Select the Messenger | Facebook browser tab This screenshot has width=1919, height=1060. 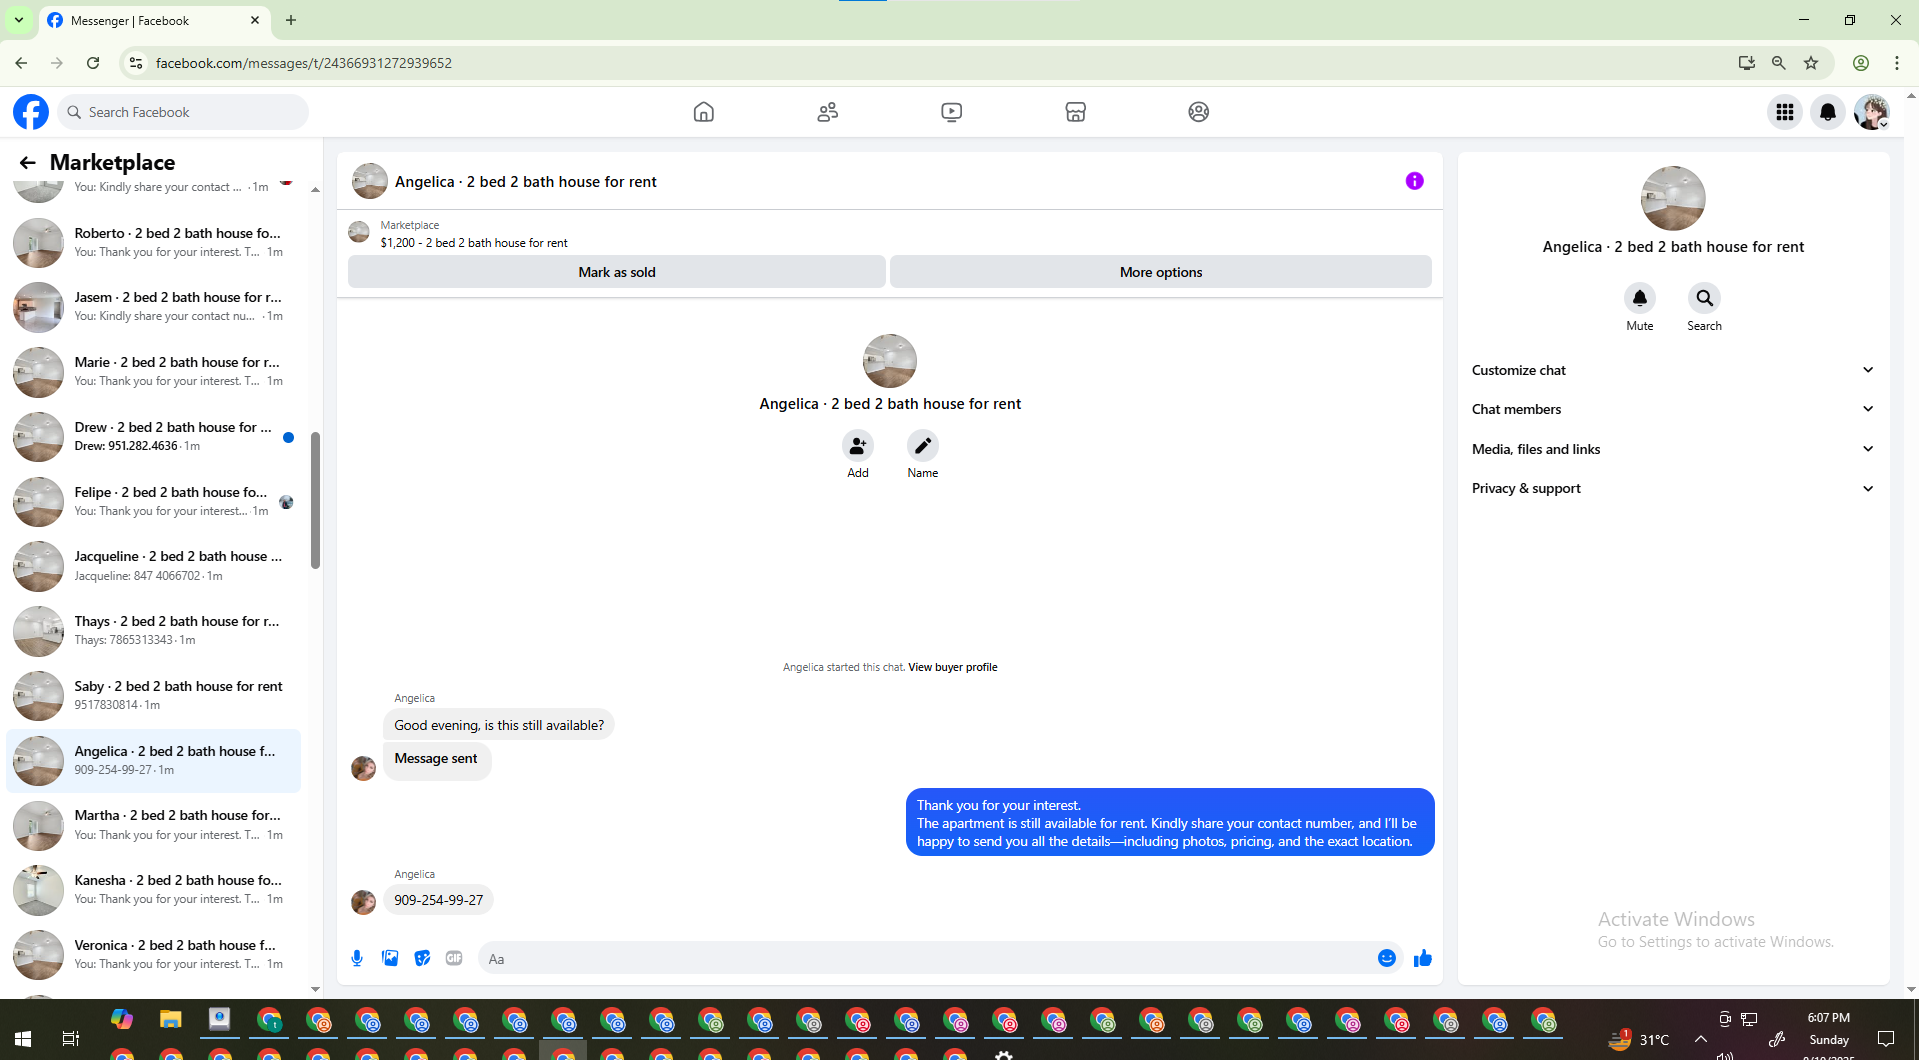point(155,20)
